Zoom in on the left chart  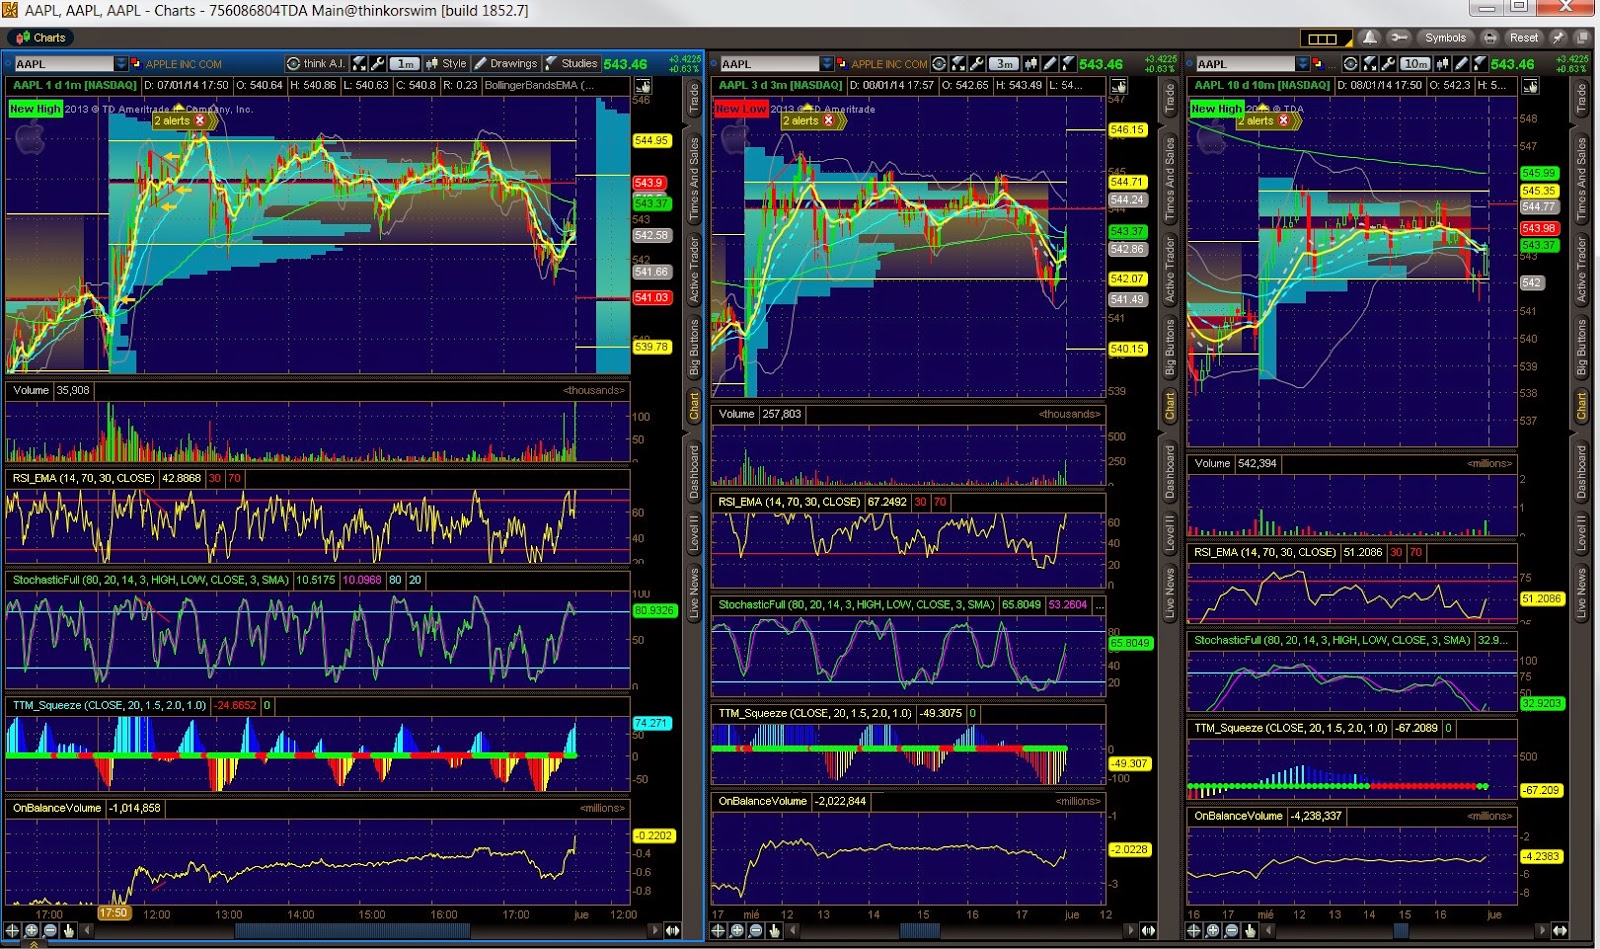point(32,930)
